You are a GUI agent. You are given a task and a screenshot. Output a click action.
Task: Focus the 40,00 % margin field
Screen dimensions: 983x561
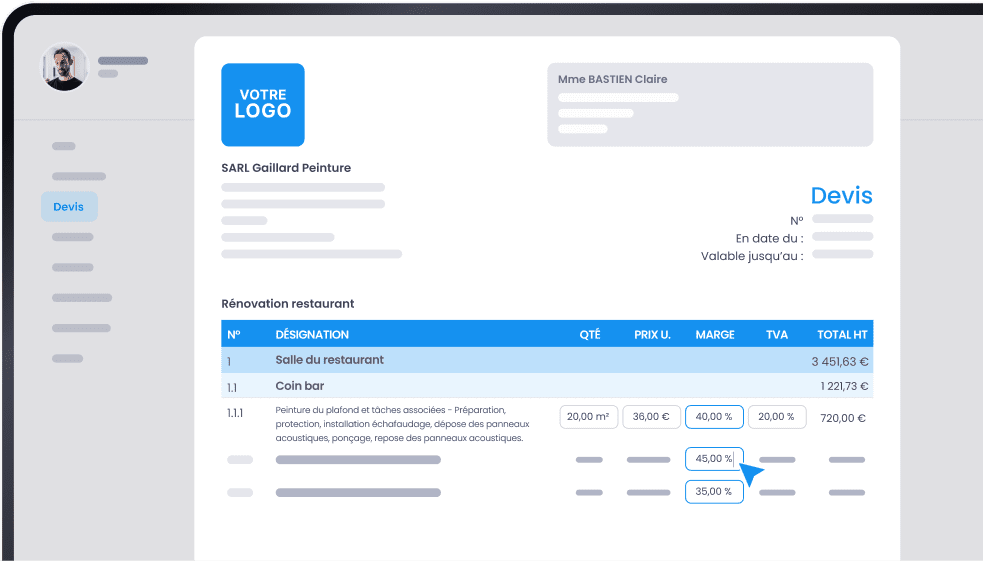pos(714,417)
